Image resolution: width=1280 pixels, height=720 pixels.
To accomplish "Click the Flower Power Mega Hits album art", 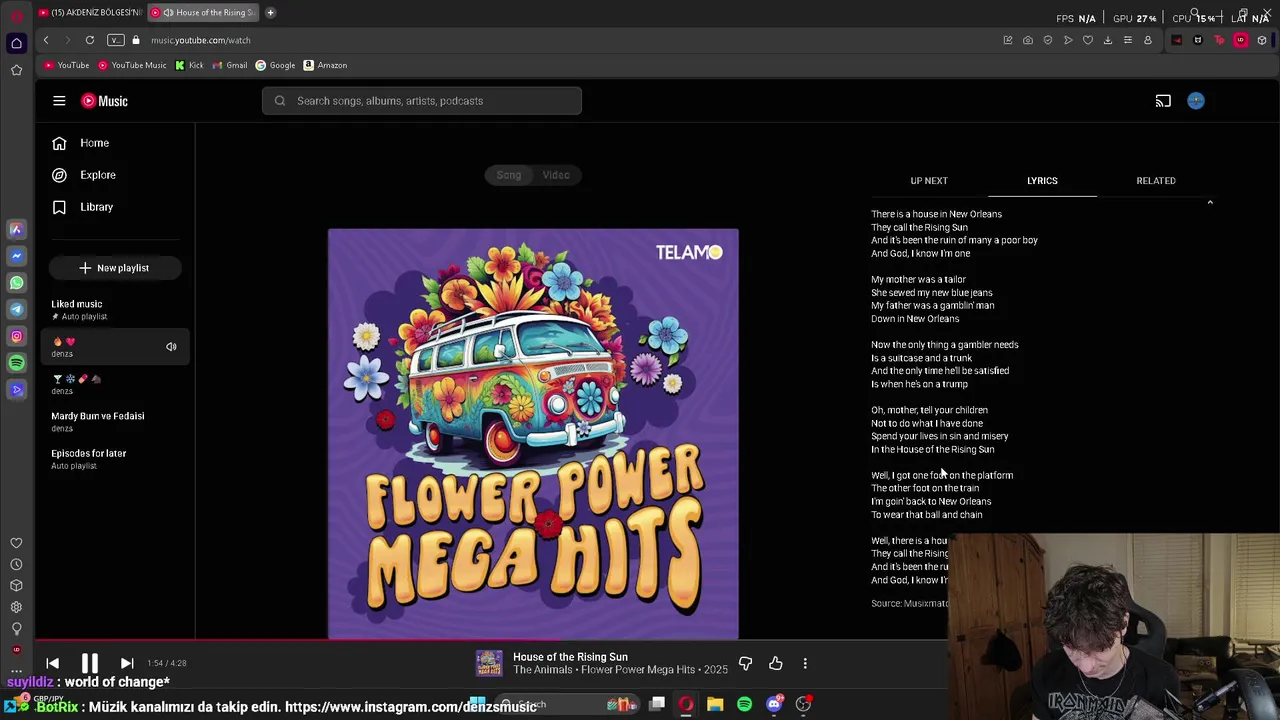I will point(533,434).
